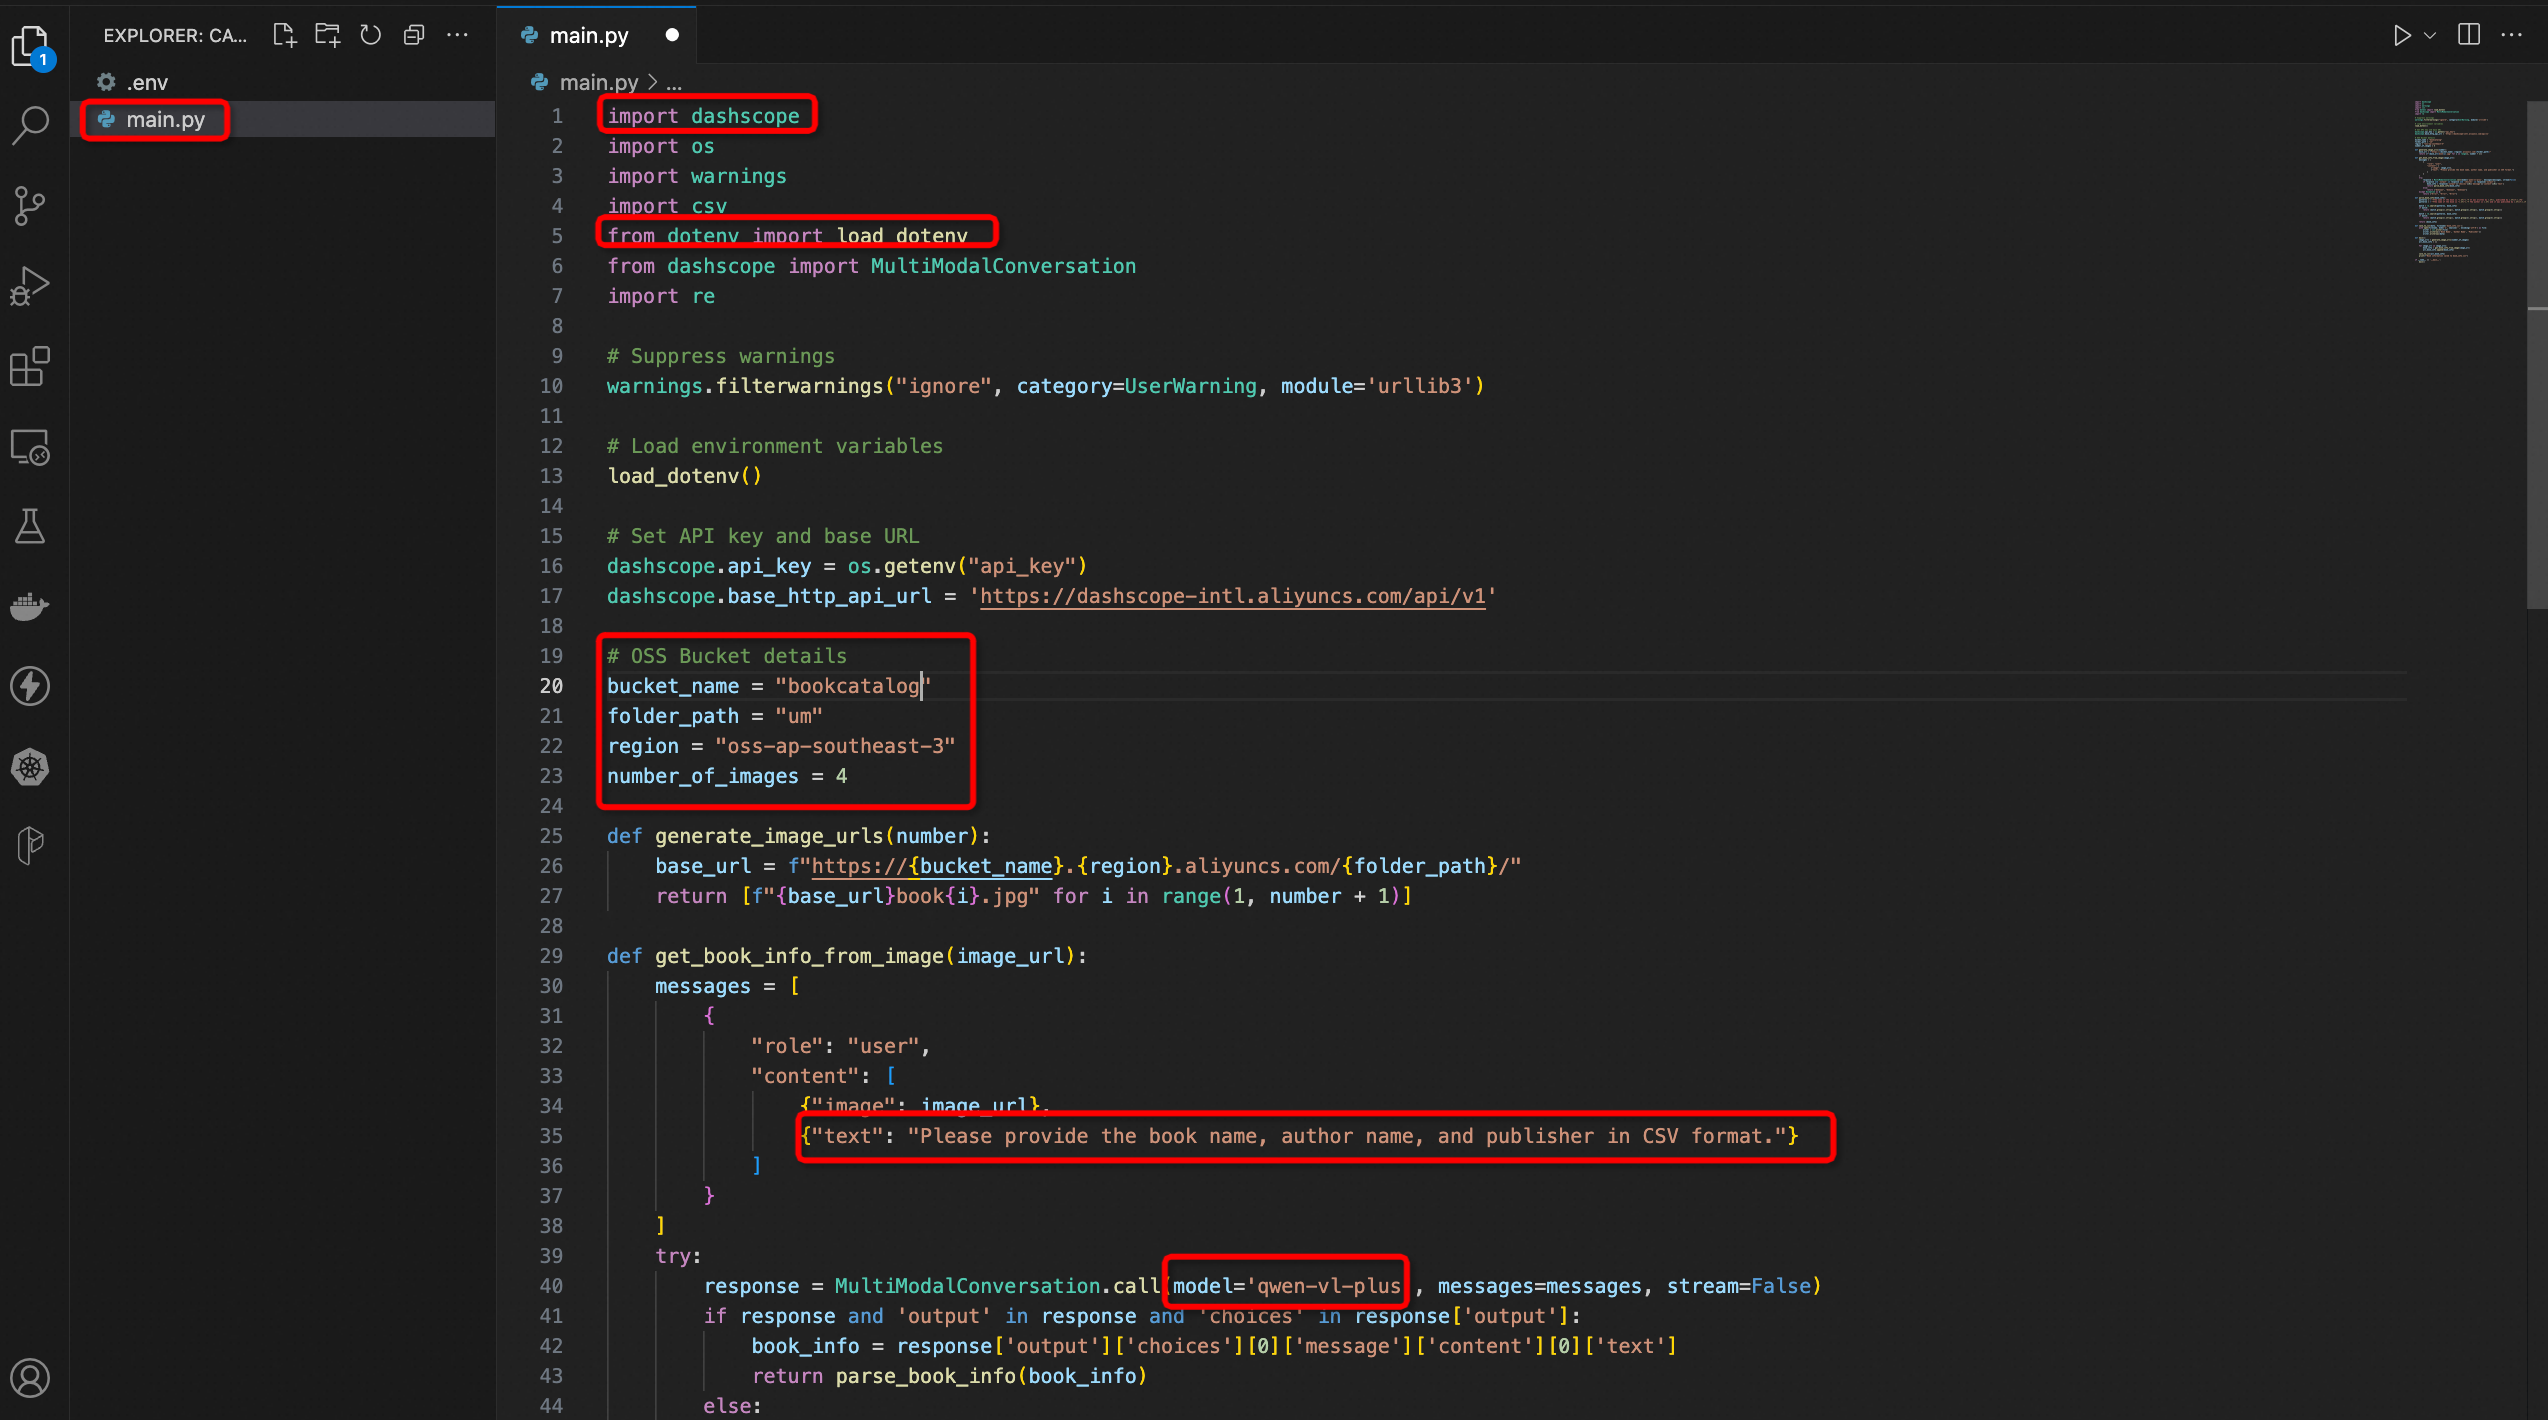Select the main.py editor tab
2548x1420 pixels.
(597, 35)
